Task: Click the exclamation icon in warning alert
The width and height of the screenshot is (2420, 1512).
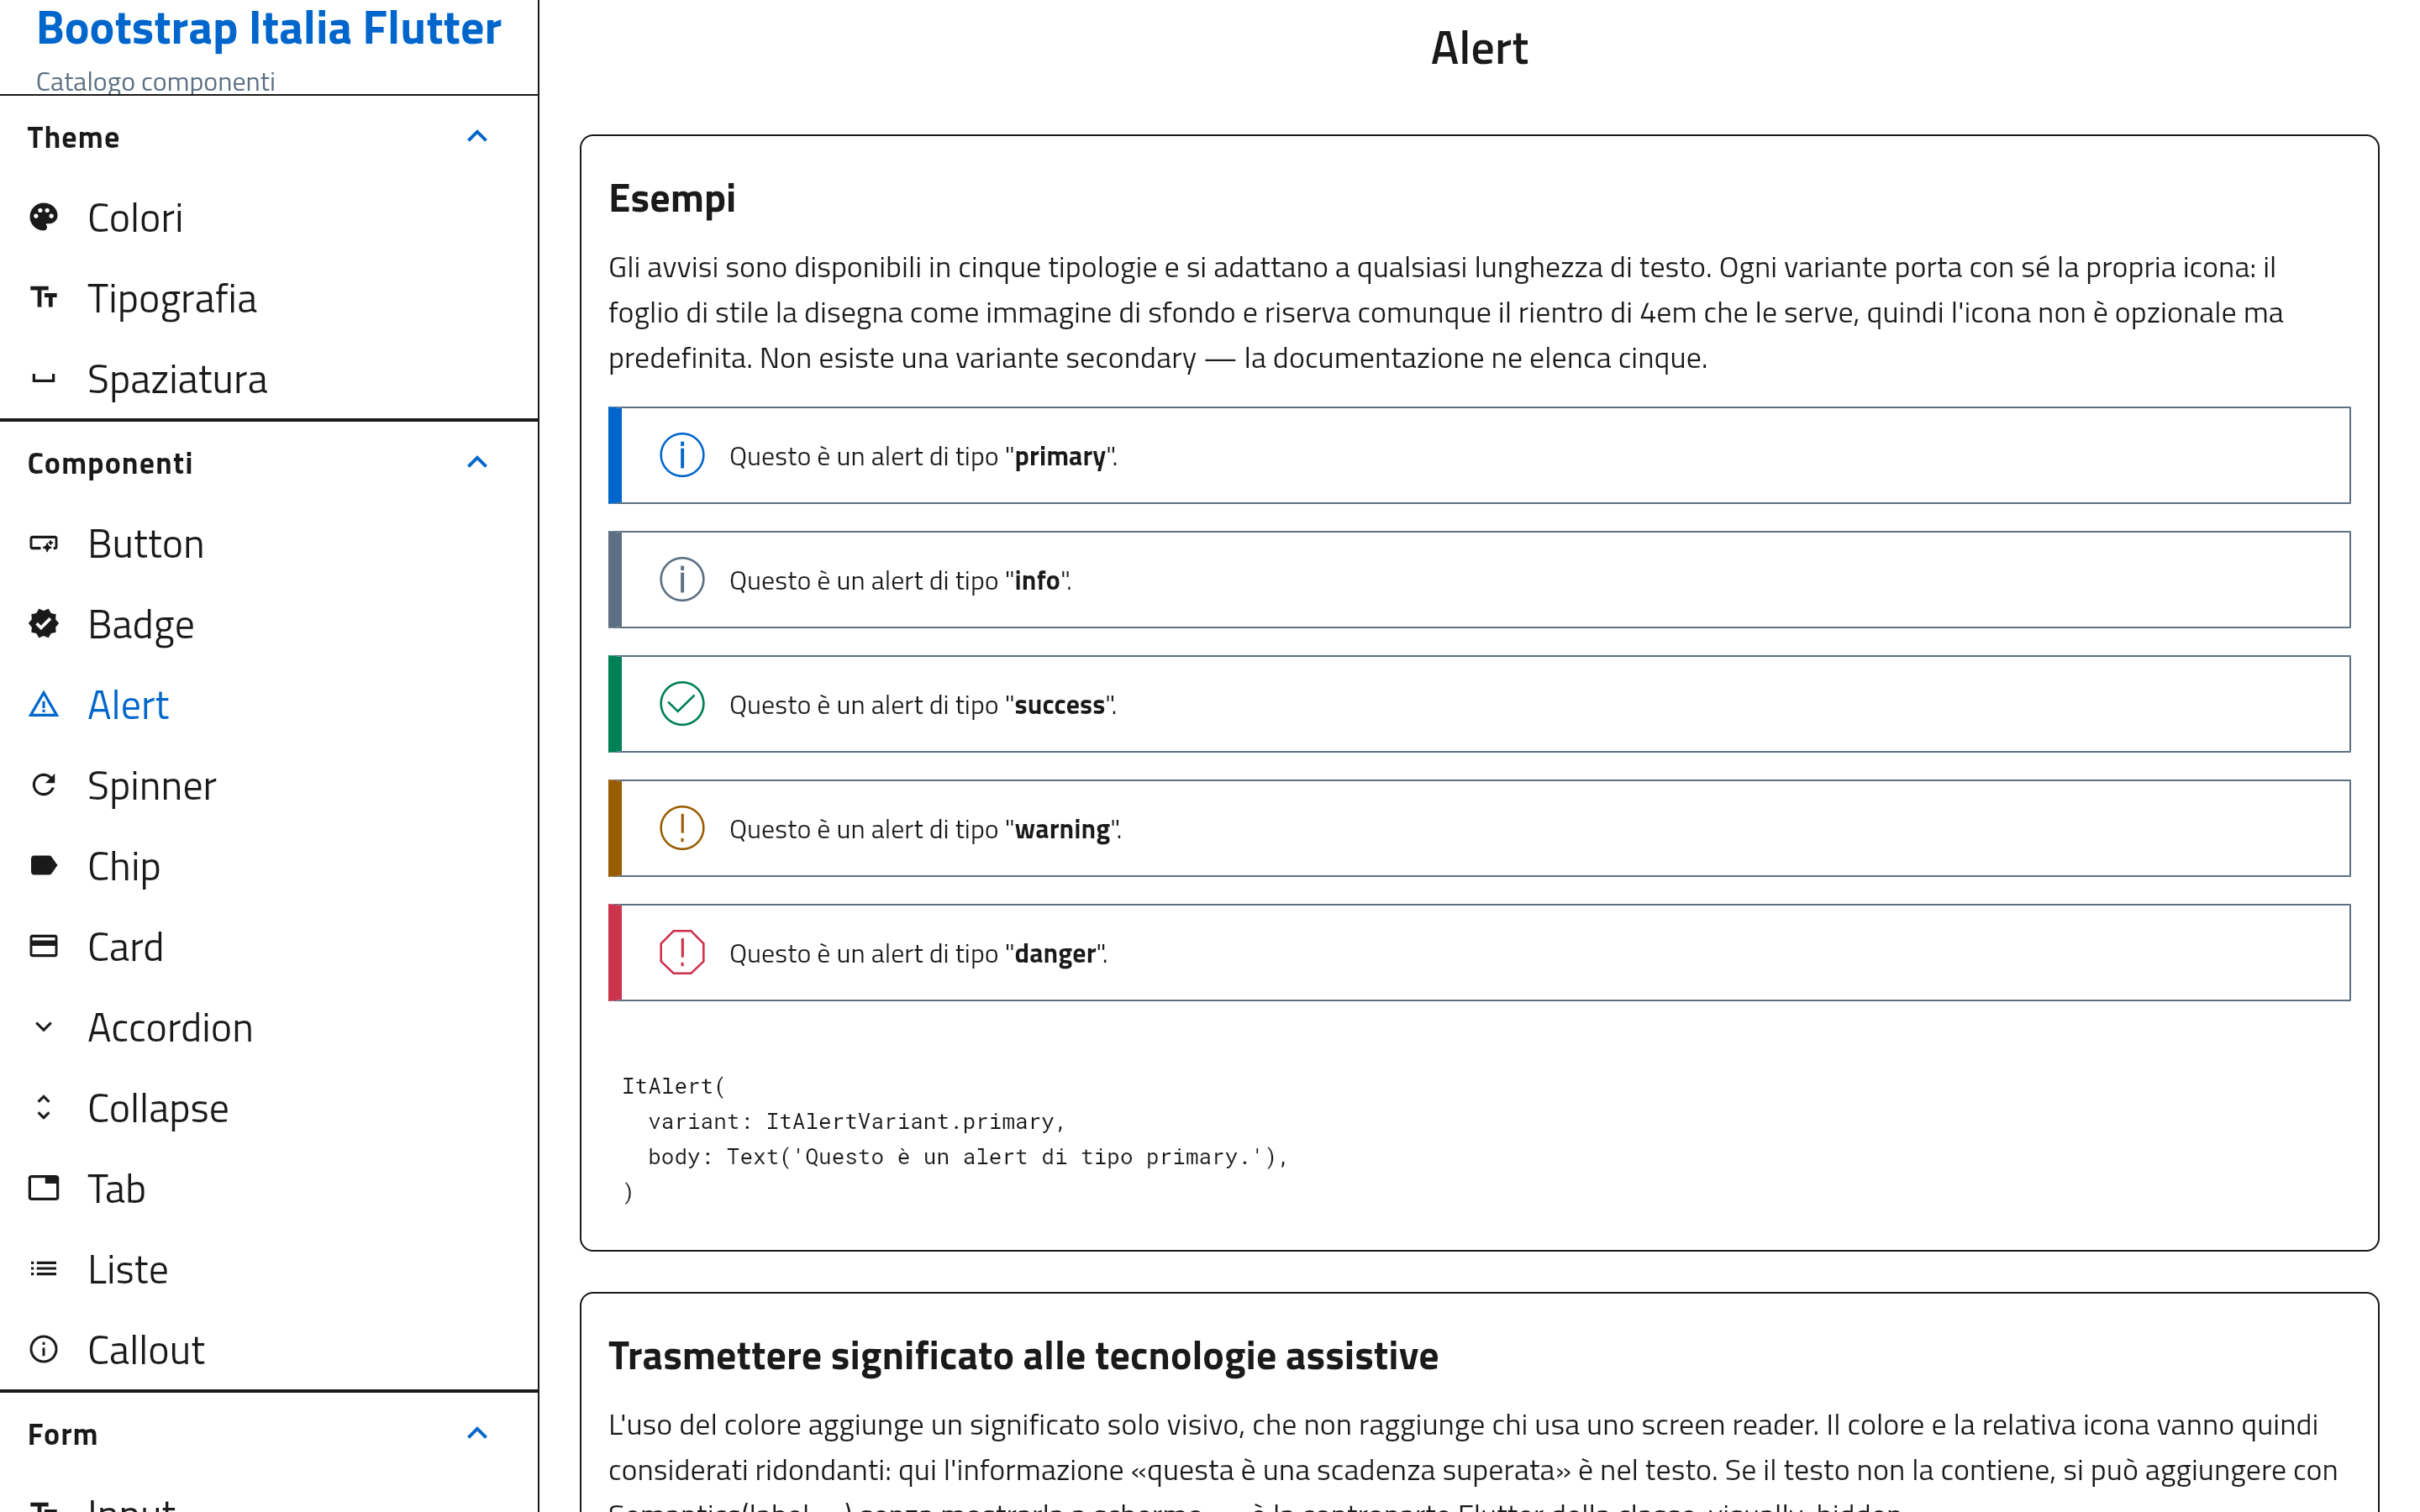Action: pyautogui.click(x=682, y=828)
